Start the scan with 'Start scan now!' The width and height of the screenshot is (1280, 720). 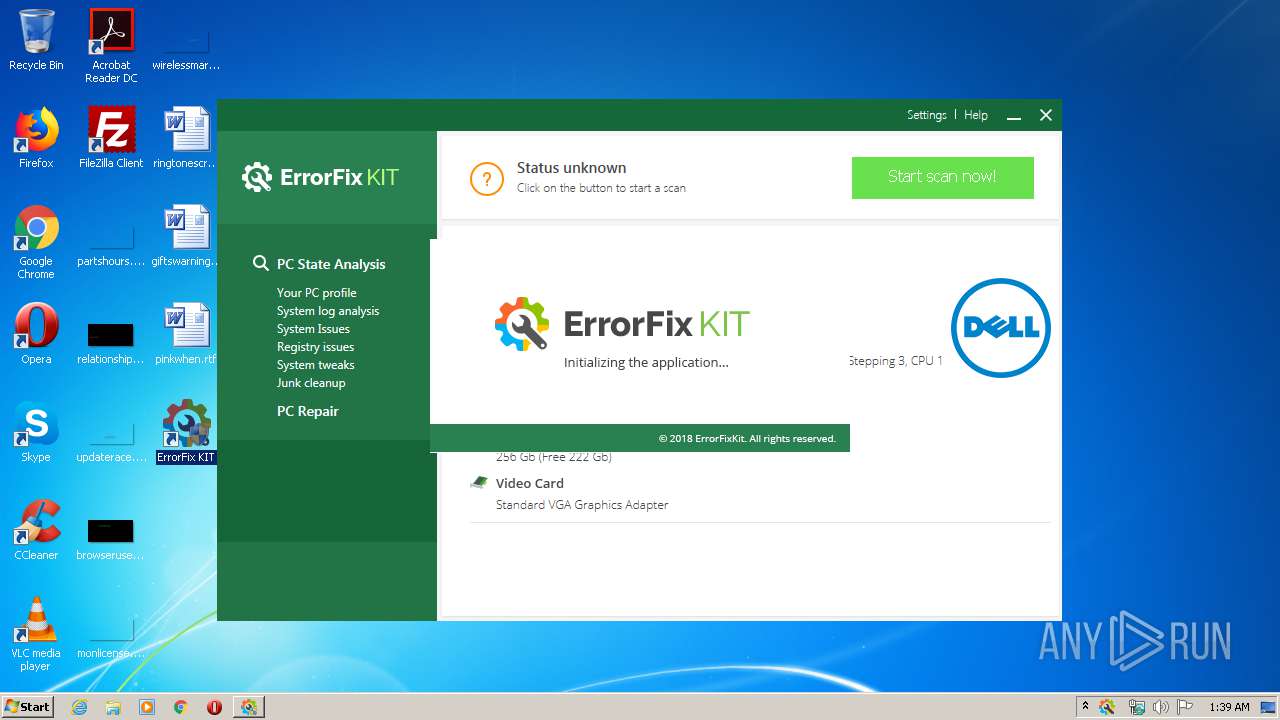click(942, 177)
